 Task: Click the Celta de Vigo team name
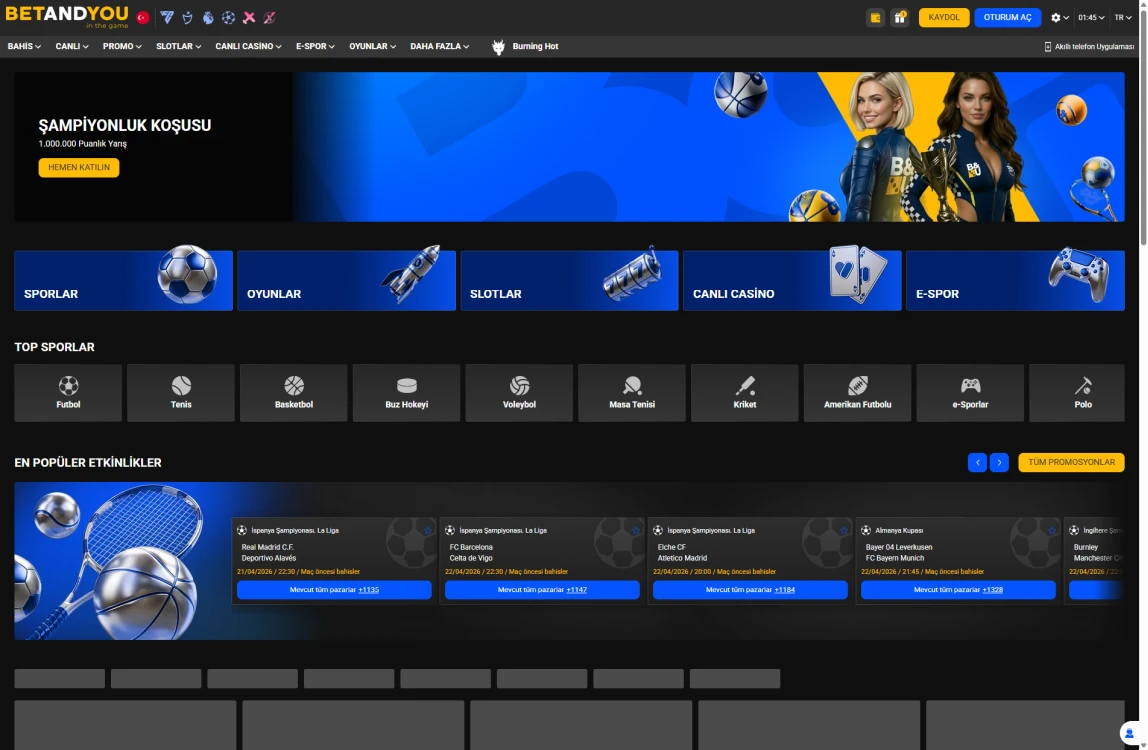click(x=471, y=558)
